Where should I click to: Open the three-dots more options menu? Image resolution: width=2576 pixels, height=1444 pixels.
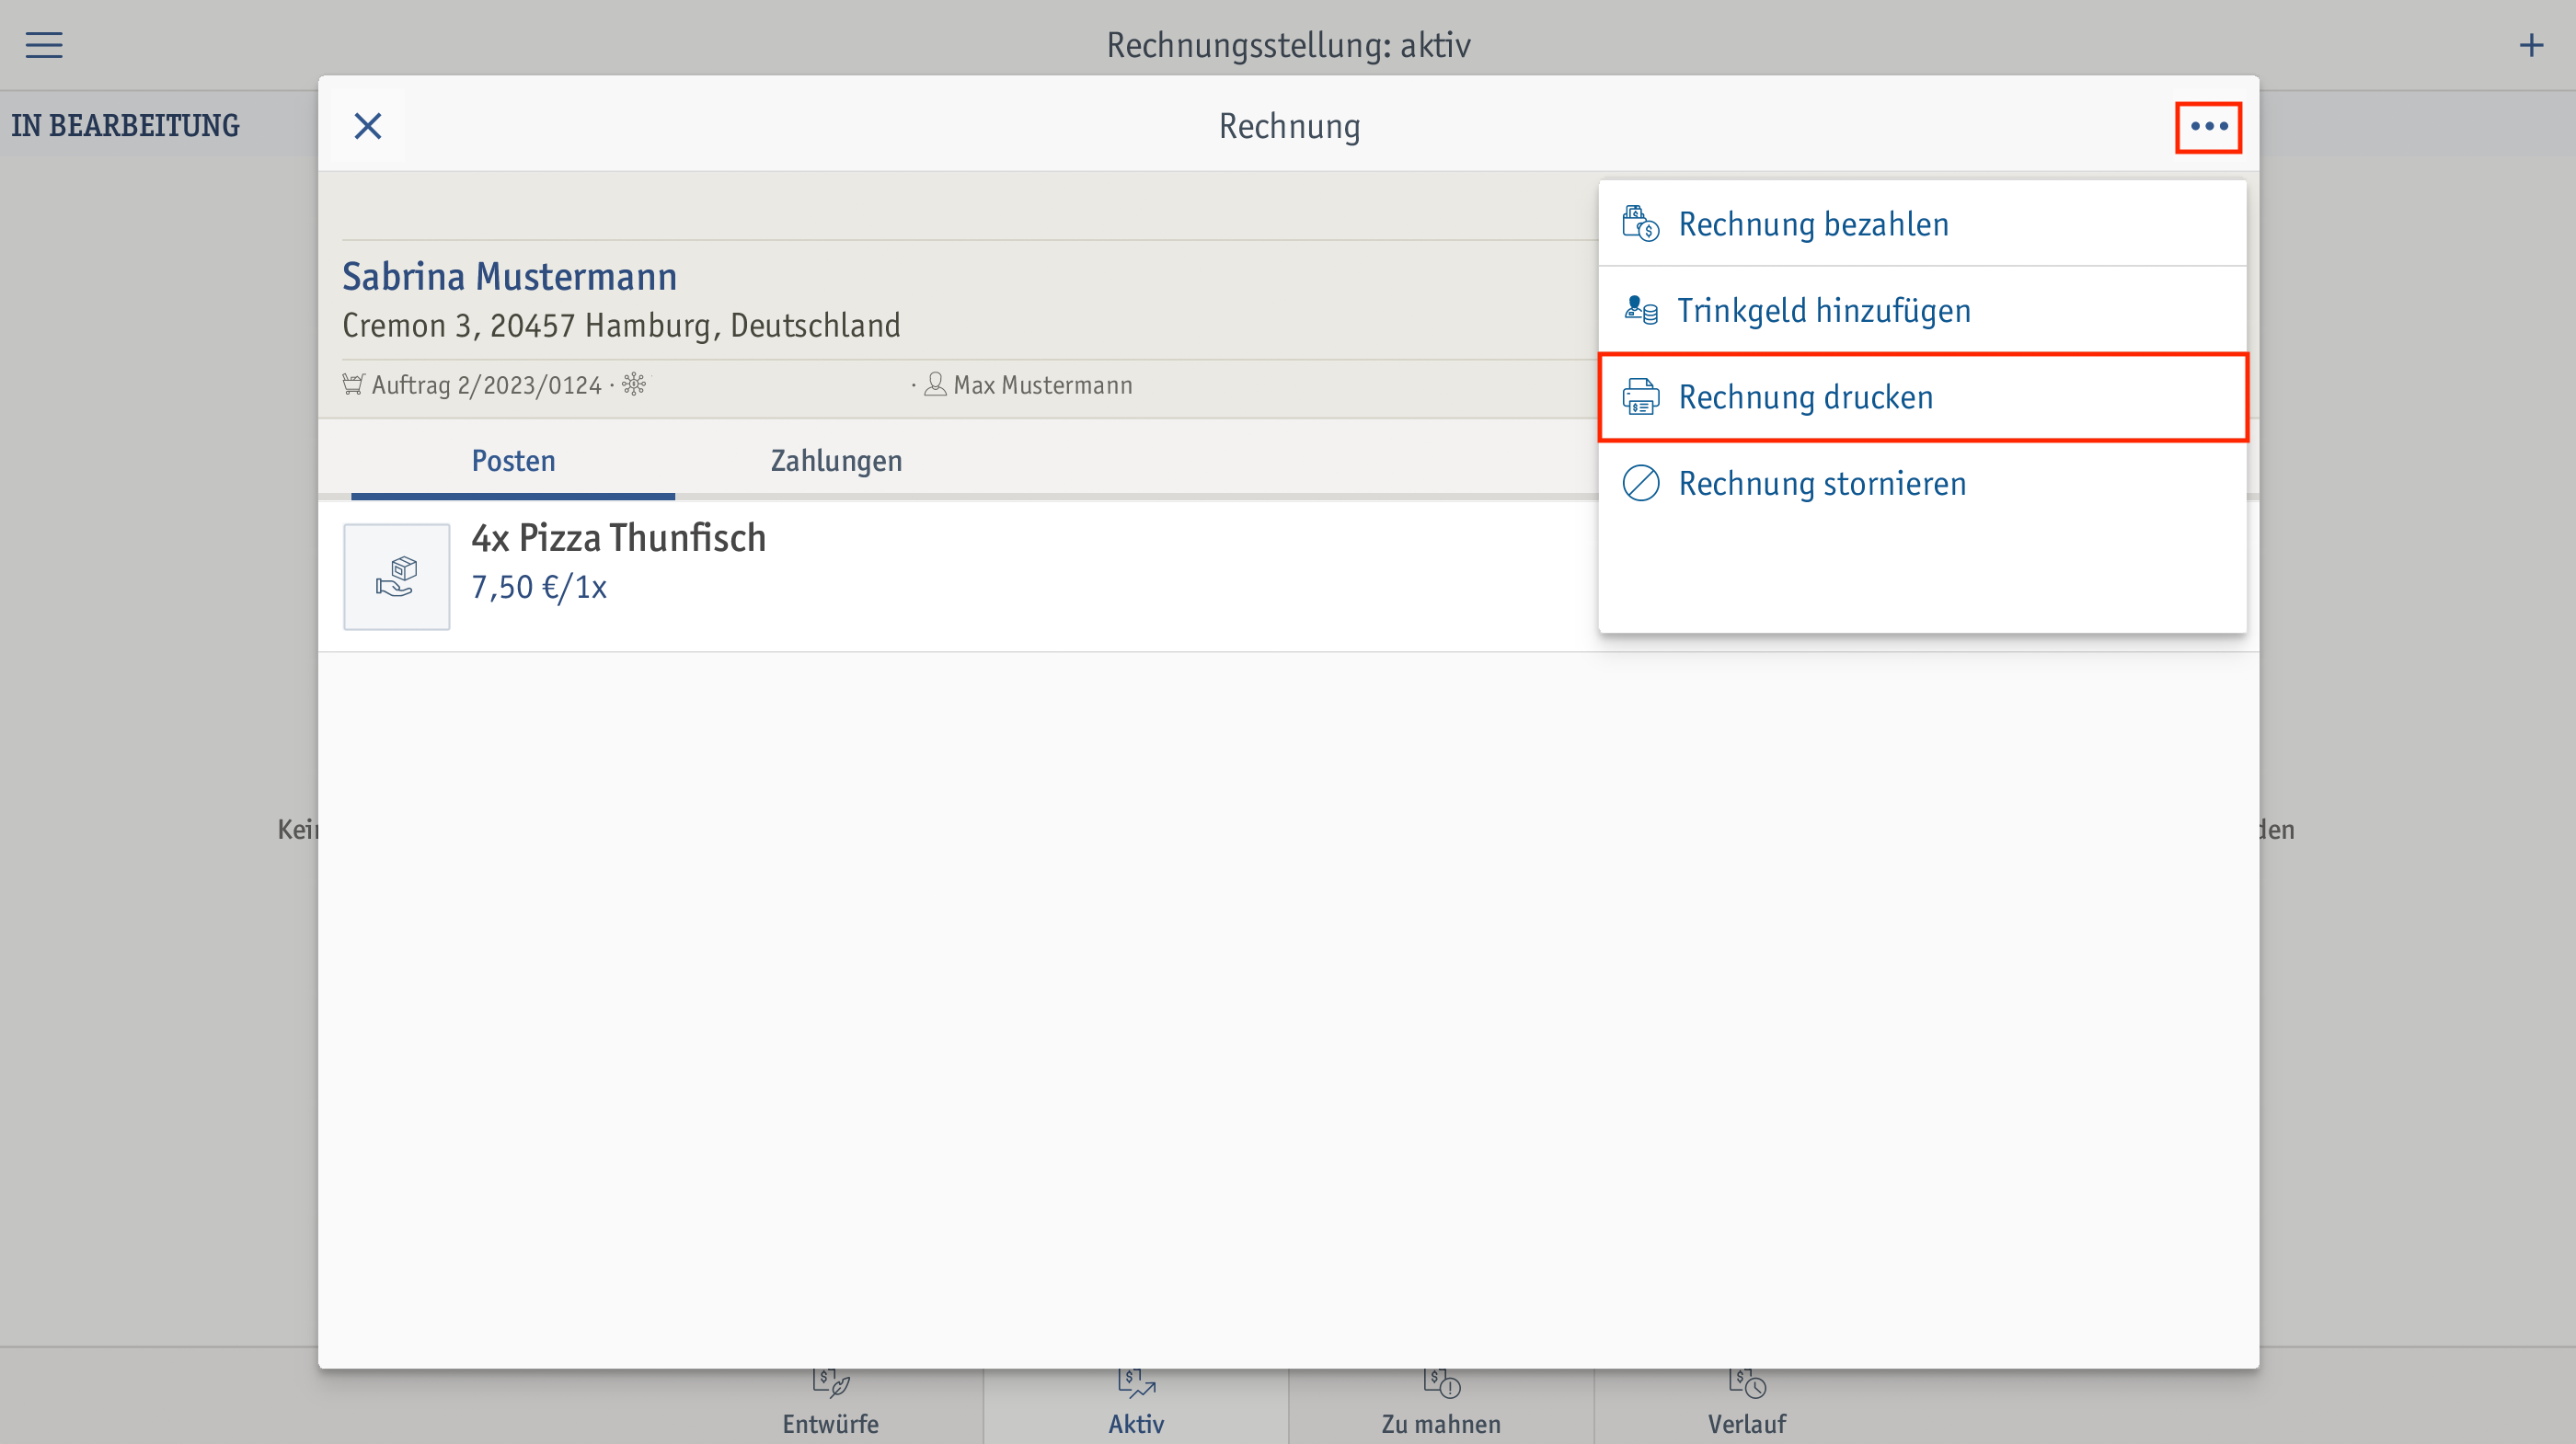[x=2208, y=127]
